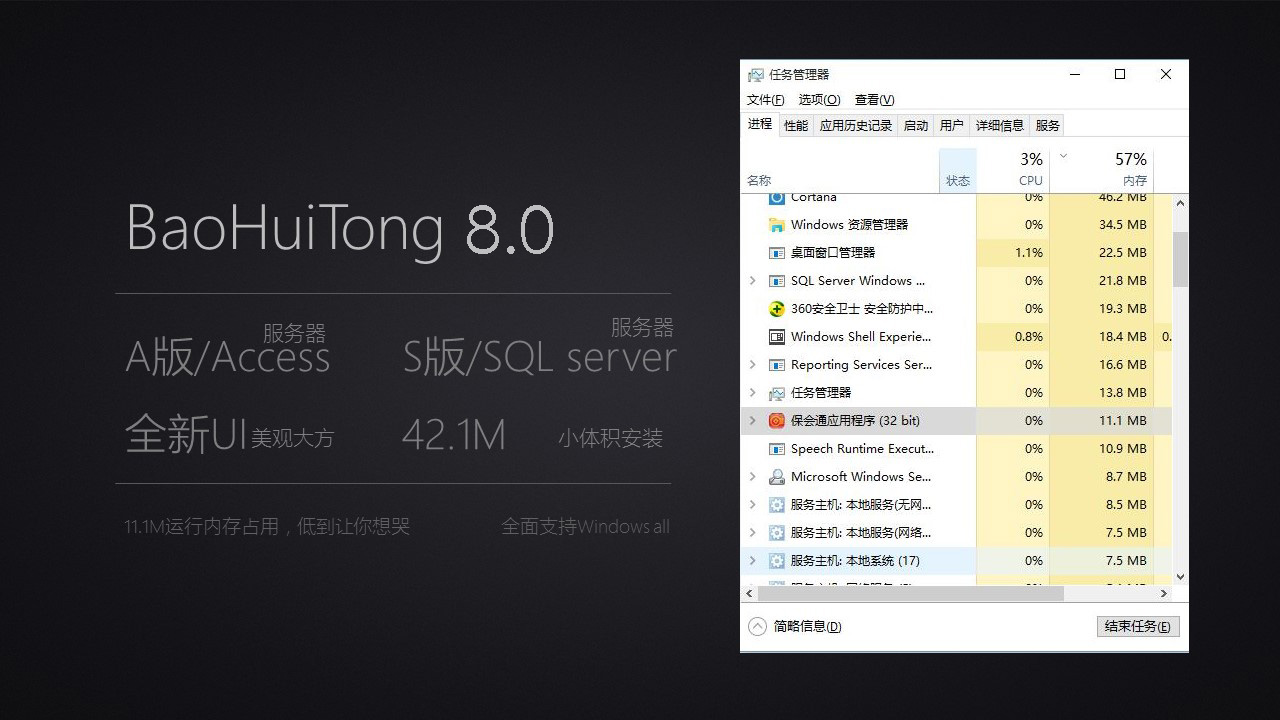Click the Speech Runtime Executable icon
Screen dimensions: 1280x720
click(x=776, y=449)
